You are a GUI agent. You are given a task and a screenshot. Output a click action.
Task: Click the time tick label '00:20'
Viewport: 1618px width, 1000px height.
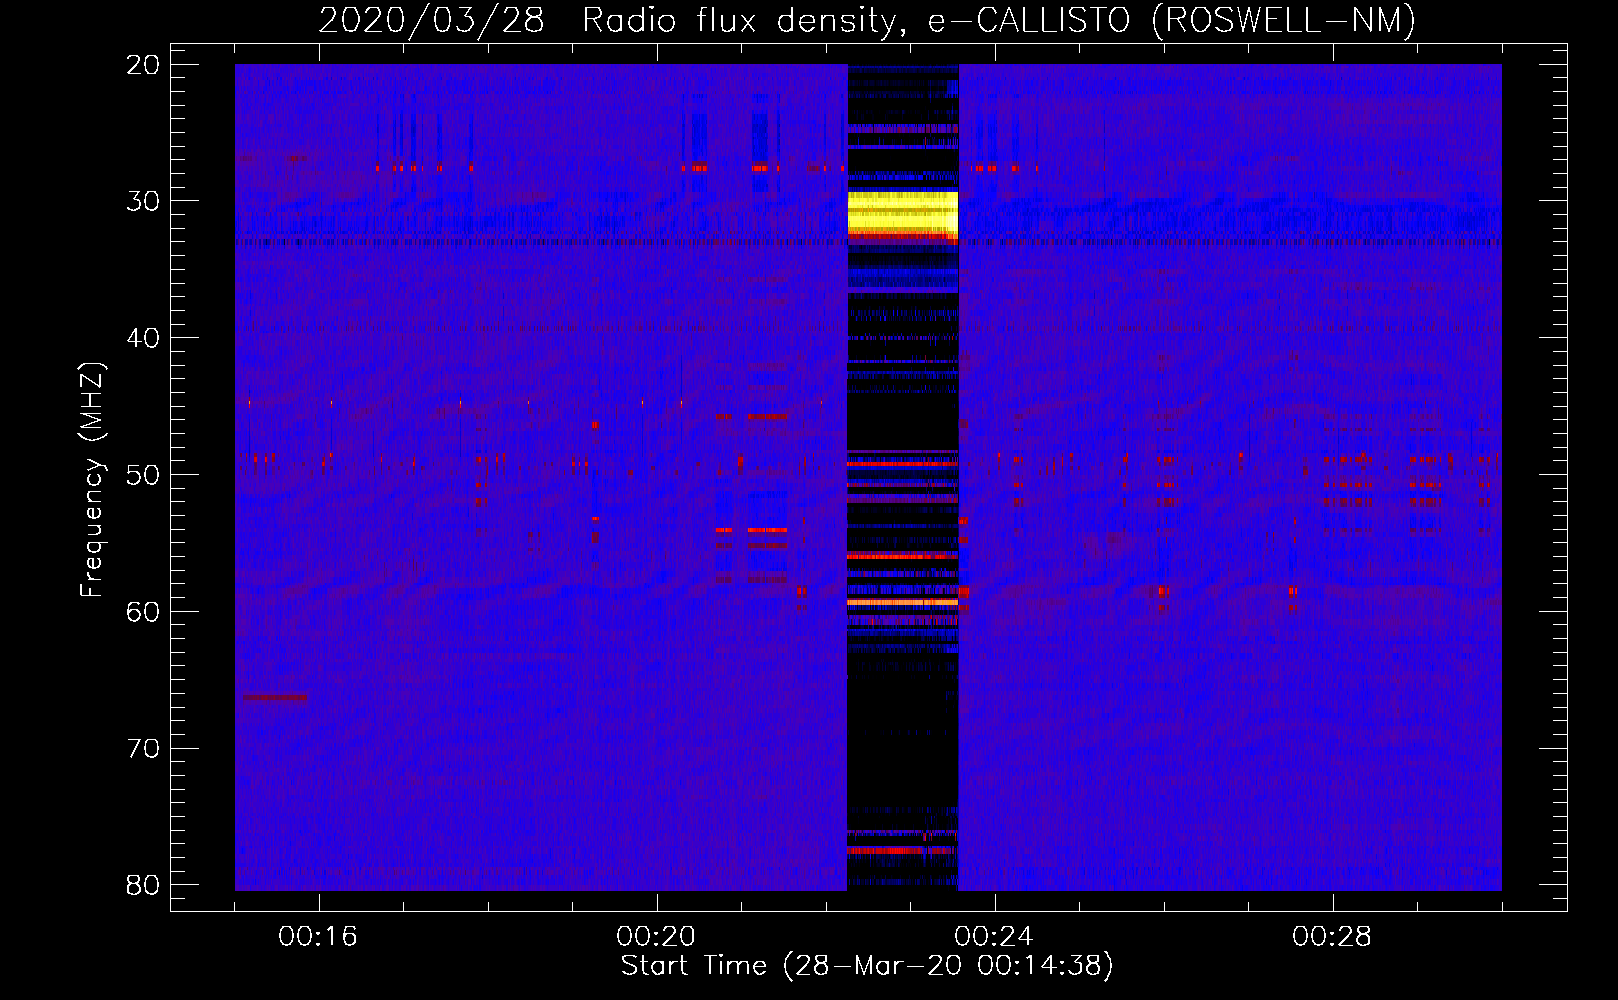point(656,937)
